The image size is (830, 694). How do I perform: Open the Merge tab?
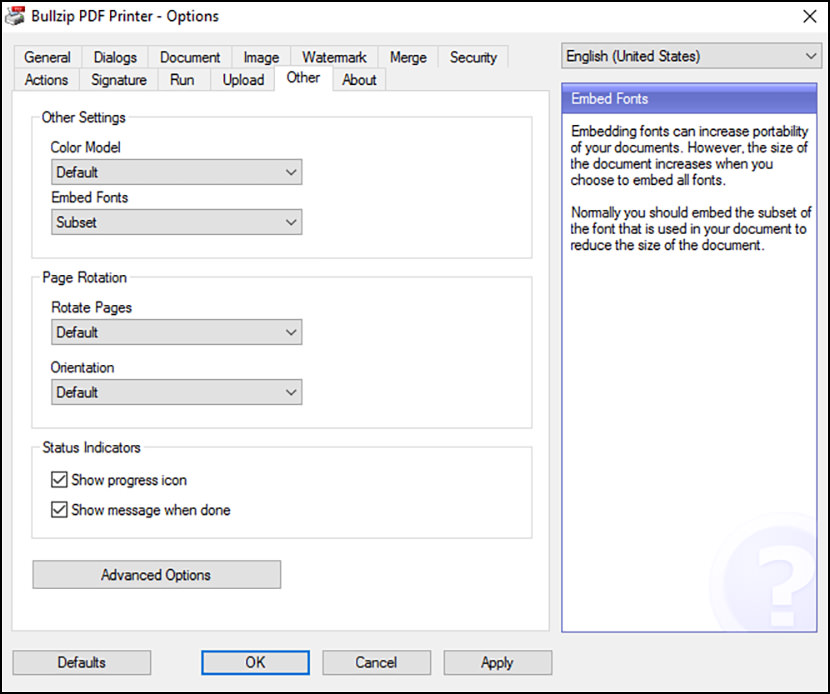[408, 57]
